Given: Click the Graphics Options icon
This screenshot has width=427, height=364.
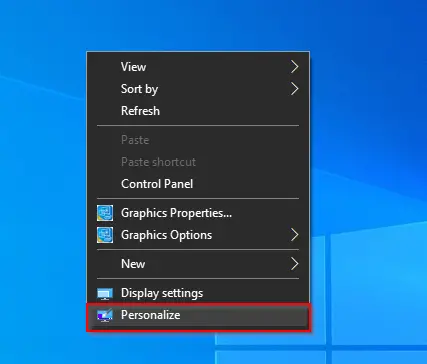Looking at the screenshot, I should [105, 235].
